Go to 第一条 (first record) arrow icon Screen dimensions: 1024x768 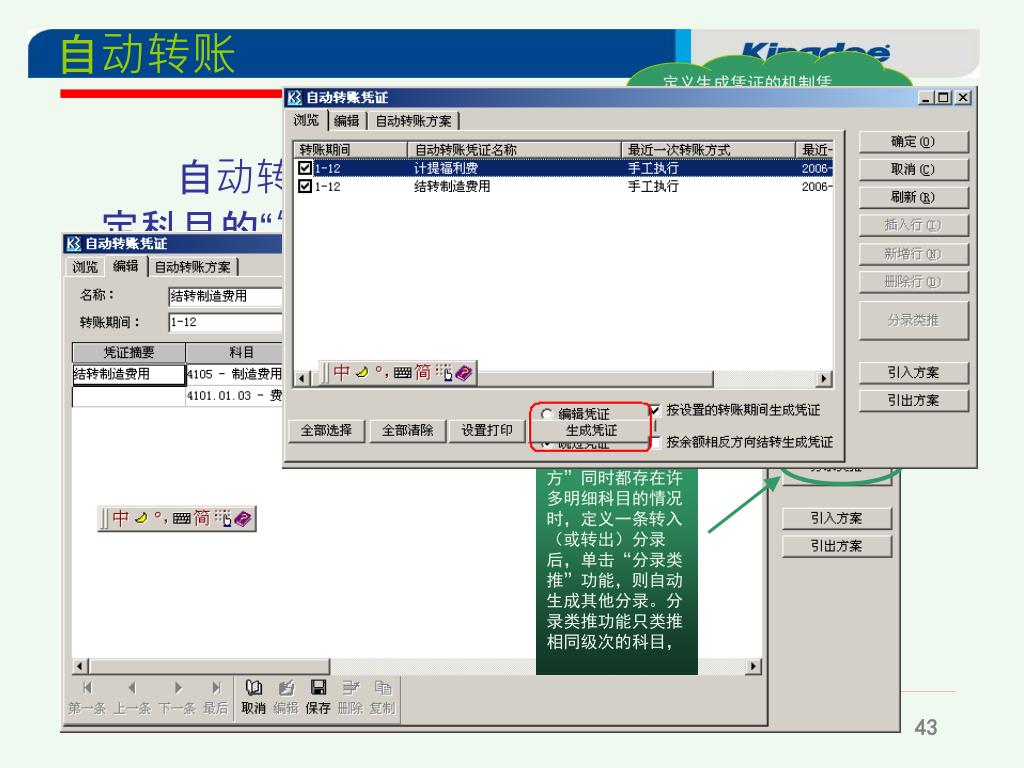click(x=88, y=687)
